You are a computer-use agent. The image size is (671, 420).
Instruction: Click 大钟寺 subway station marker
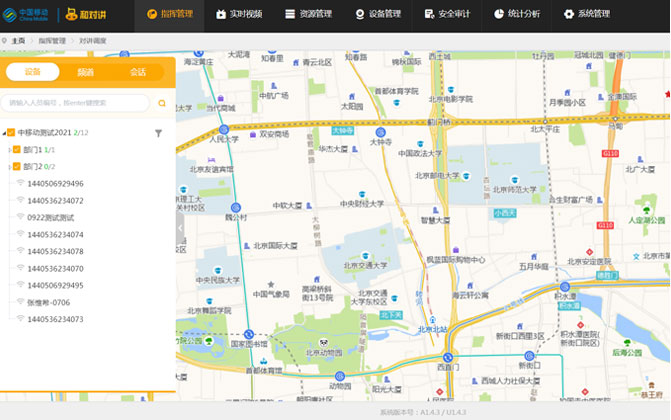click(380, 132)
